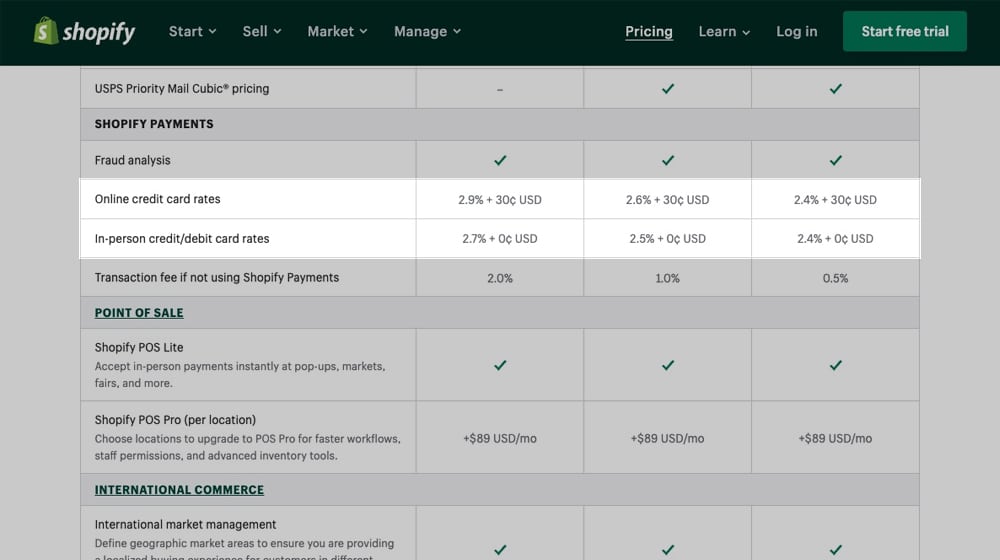
Task: Click the Shopify logo
Action: 84,31
